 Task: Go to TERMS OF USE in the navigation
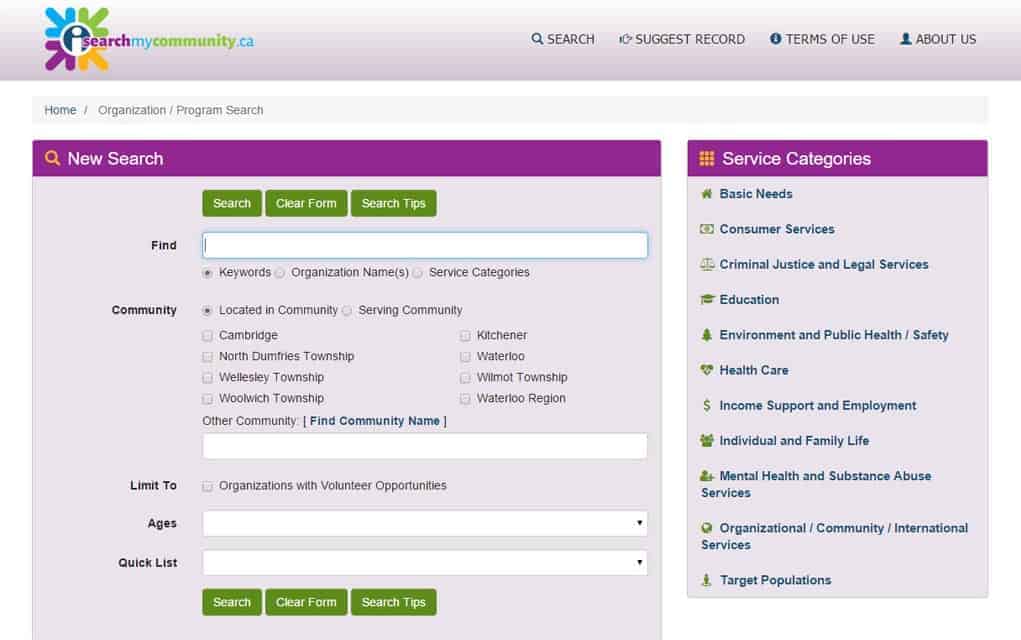822,39
